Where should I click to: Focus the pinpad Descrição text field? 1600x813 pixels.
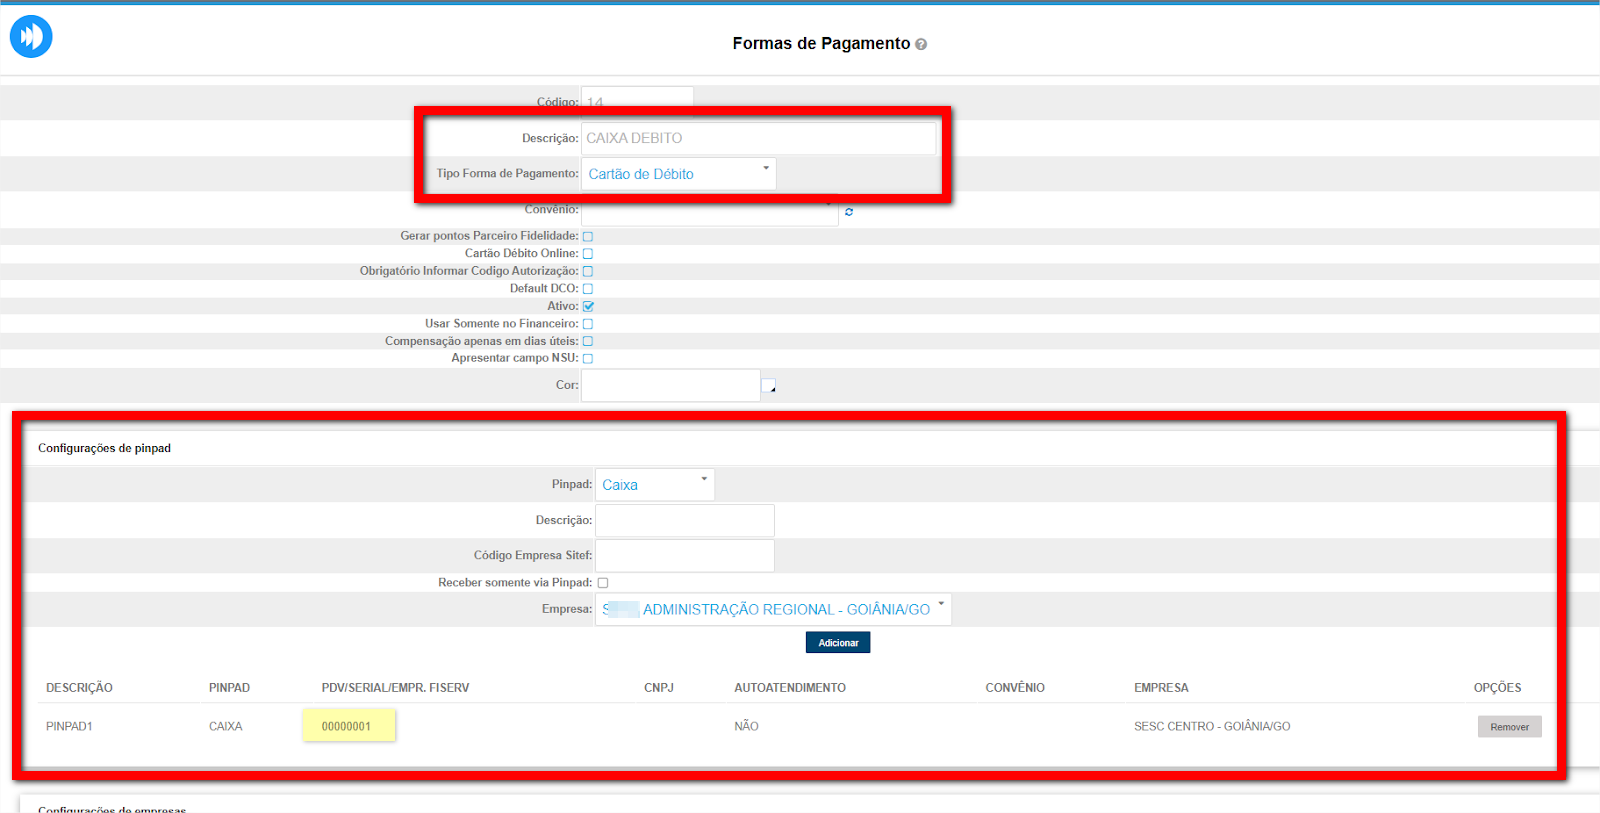point(684,521)
